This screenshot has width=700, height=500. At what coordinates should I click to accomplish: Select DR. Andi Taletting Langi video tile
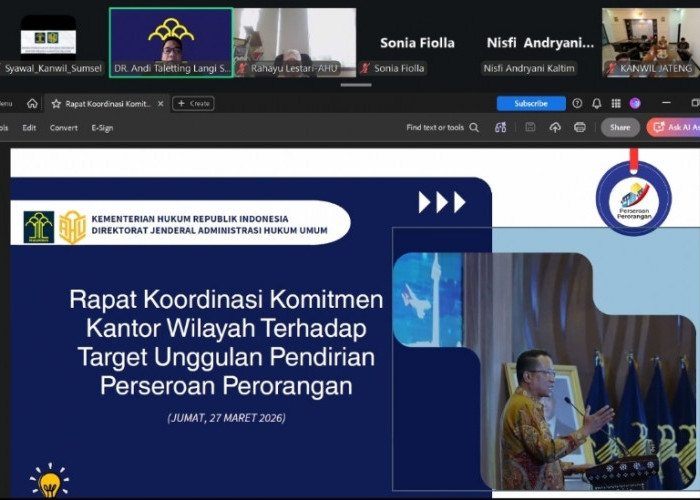[171, 42]
